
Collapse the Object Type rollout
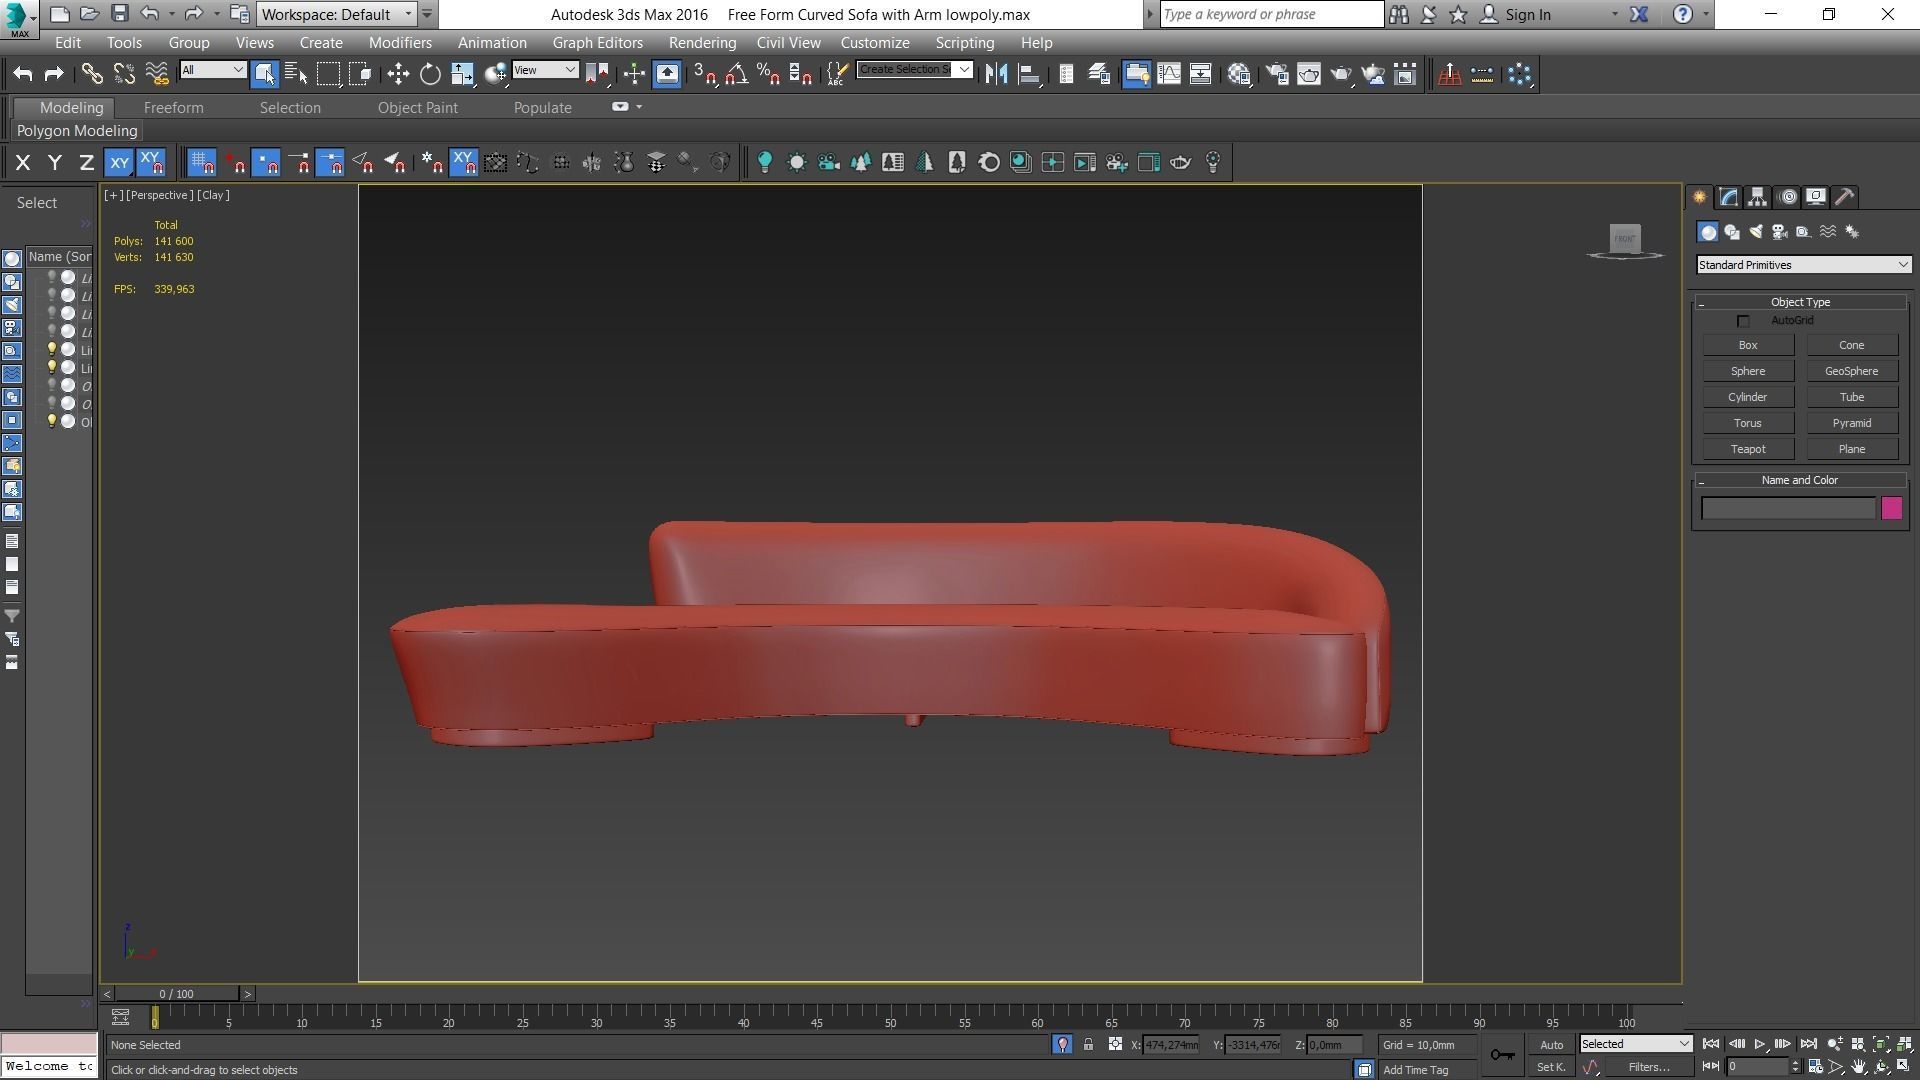click(x=1800, y=302)
